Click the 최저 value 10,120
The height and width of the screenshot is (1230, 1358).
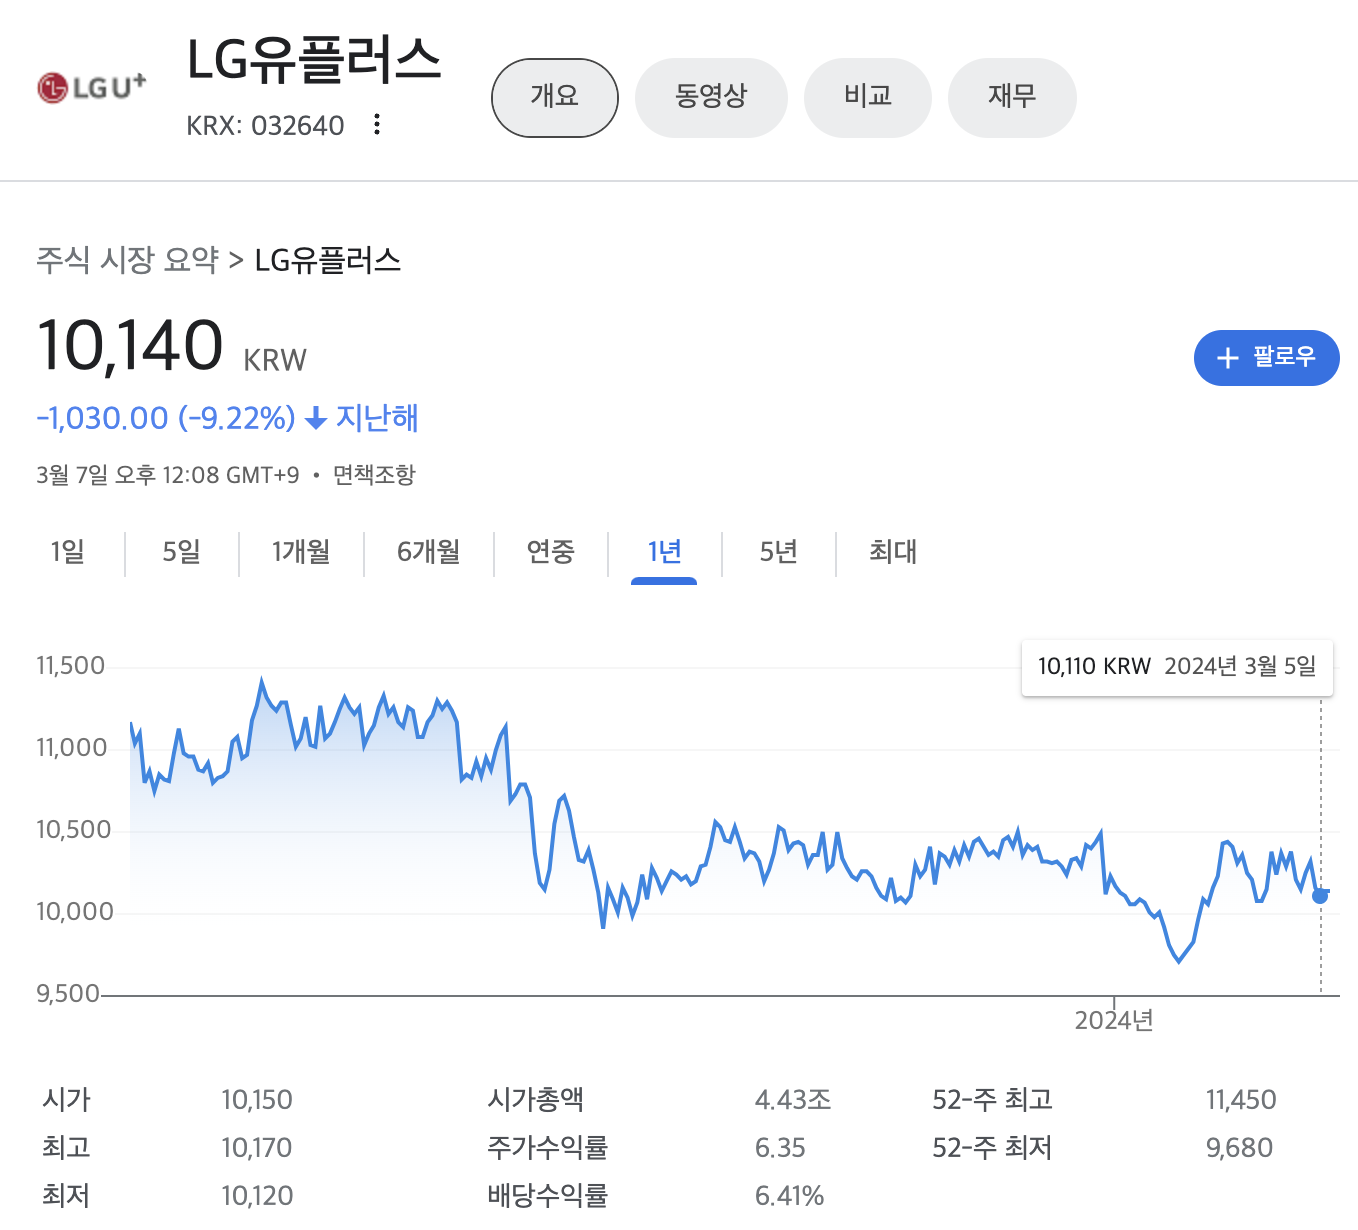257,1196
